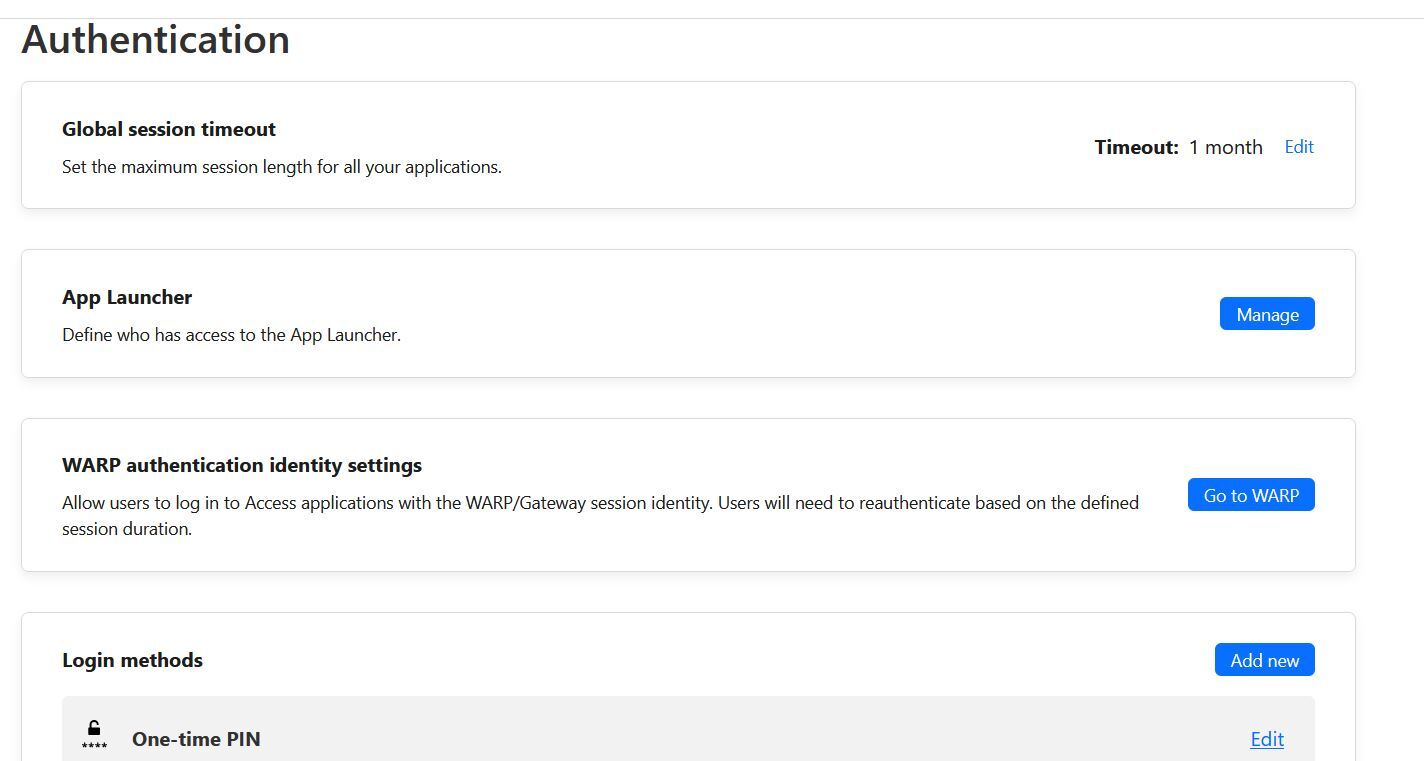Click the words "session duration" in WARP text
The image size is (1424, 761).
tap(127, 529)
